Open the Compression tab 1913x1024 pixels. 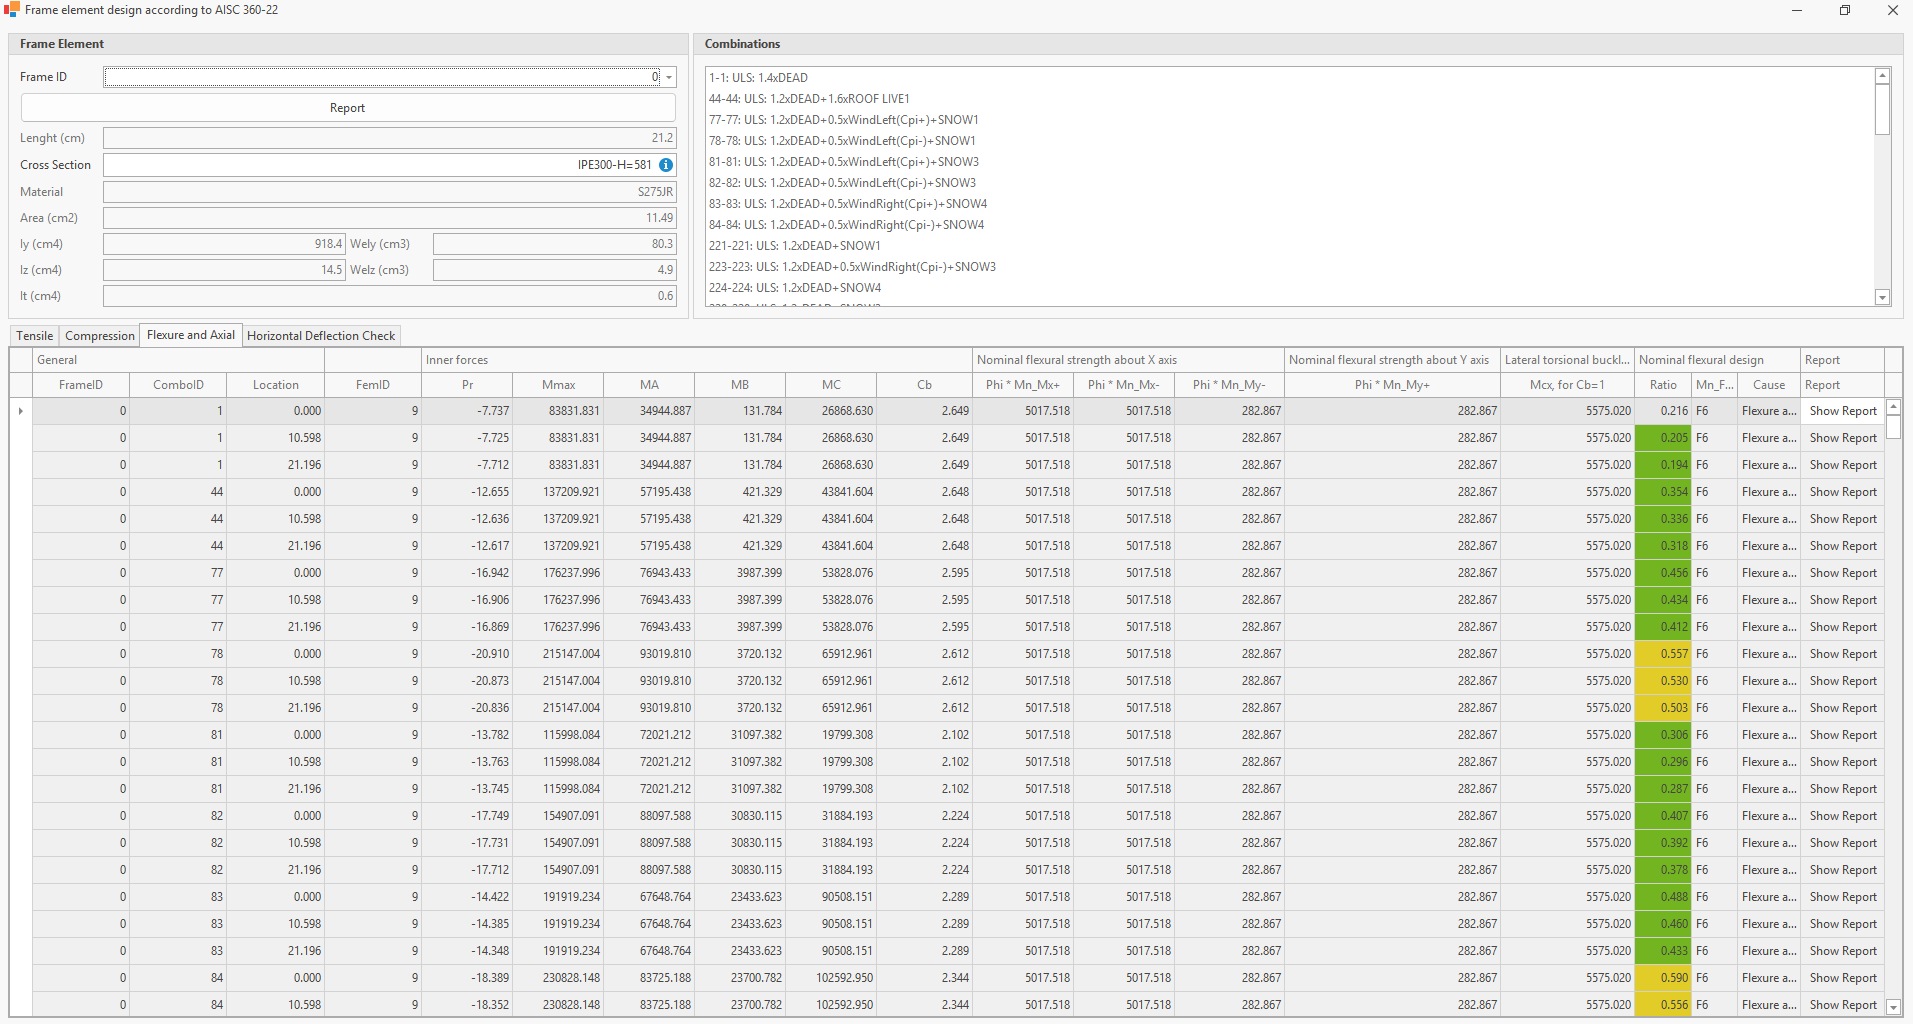100,336
